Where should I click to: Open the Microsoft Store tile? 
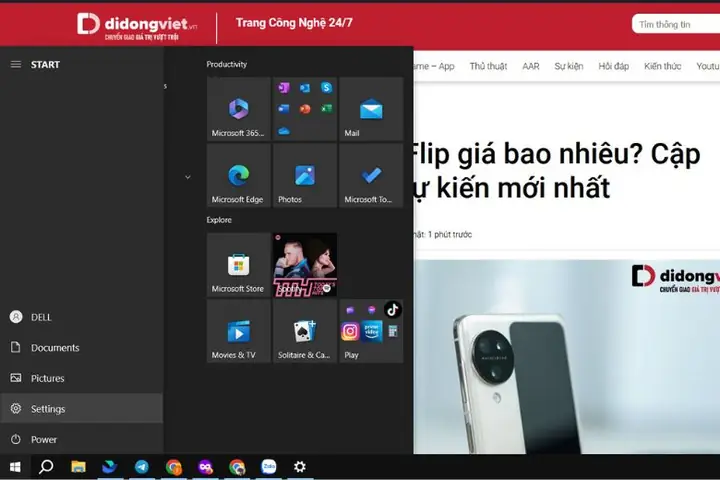(x=238, y=265)
